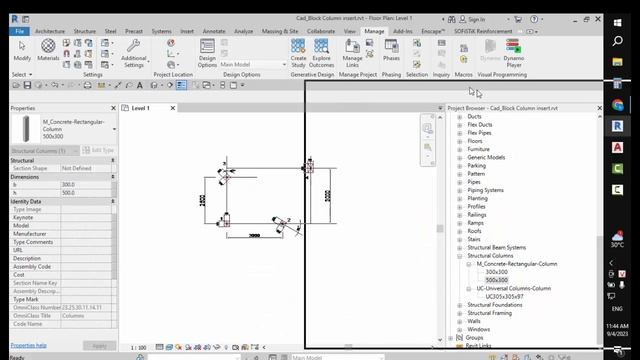The width and height of the screenshot is (640, 360).
Task: Select the Text tool (A) in quick access toolbar
Action: click(x=140, y=85)
